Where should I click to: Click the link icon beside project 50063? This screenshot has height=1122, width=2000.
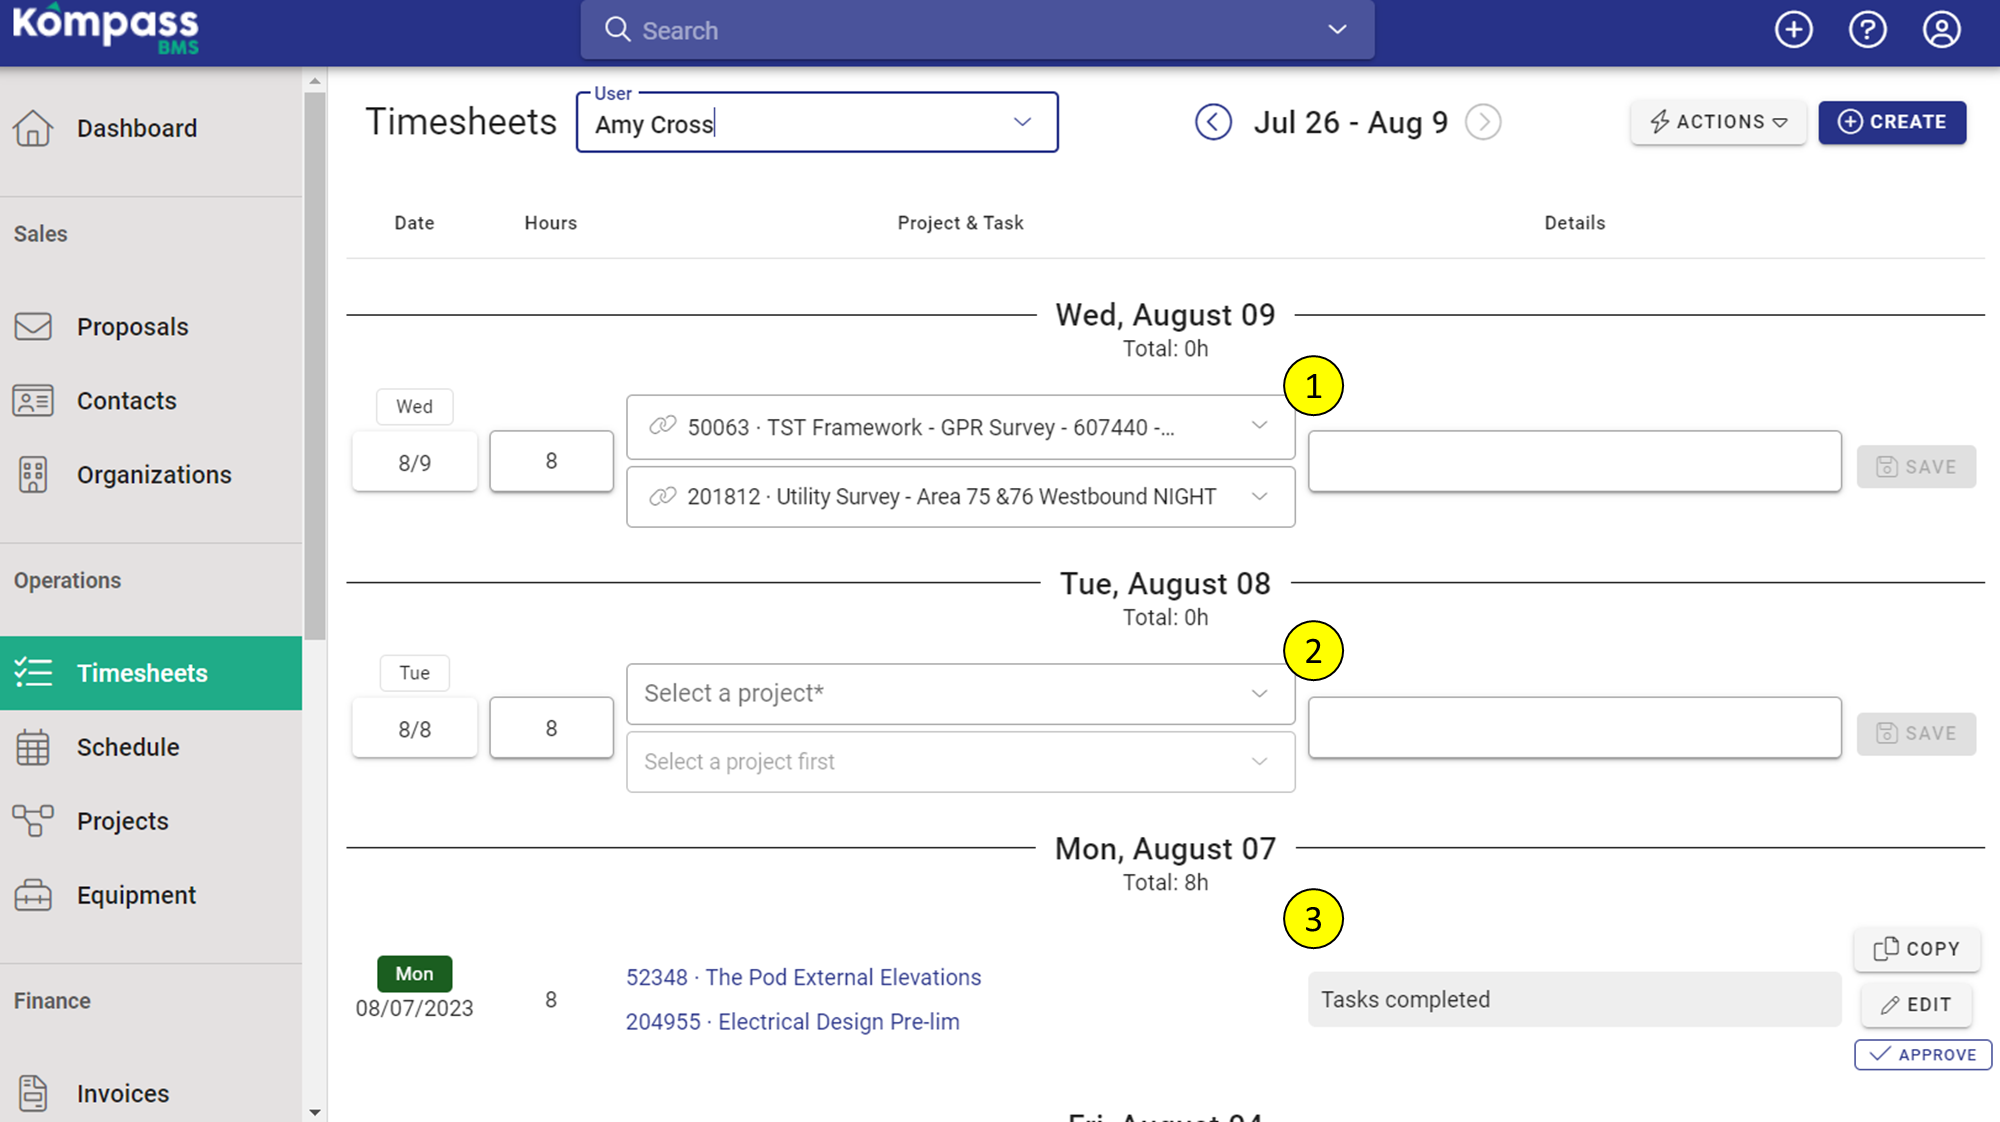[663, 426]
